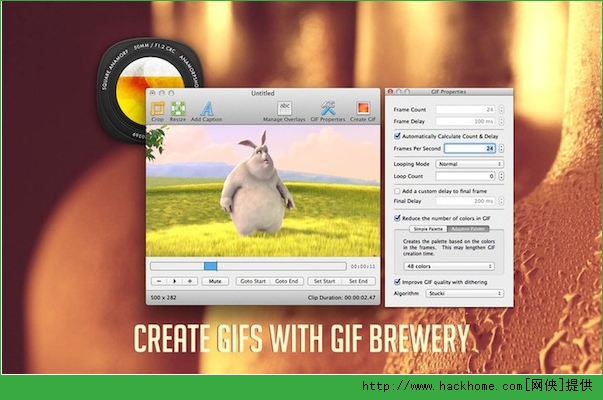Close the GIF Properties window
Screen dimensions: 603x400
click(390, 92)
